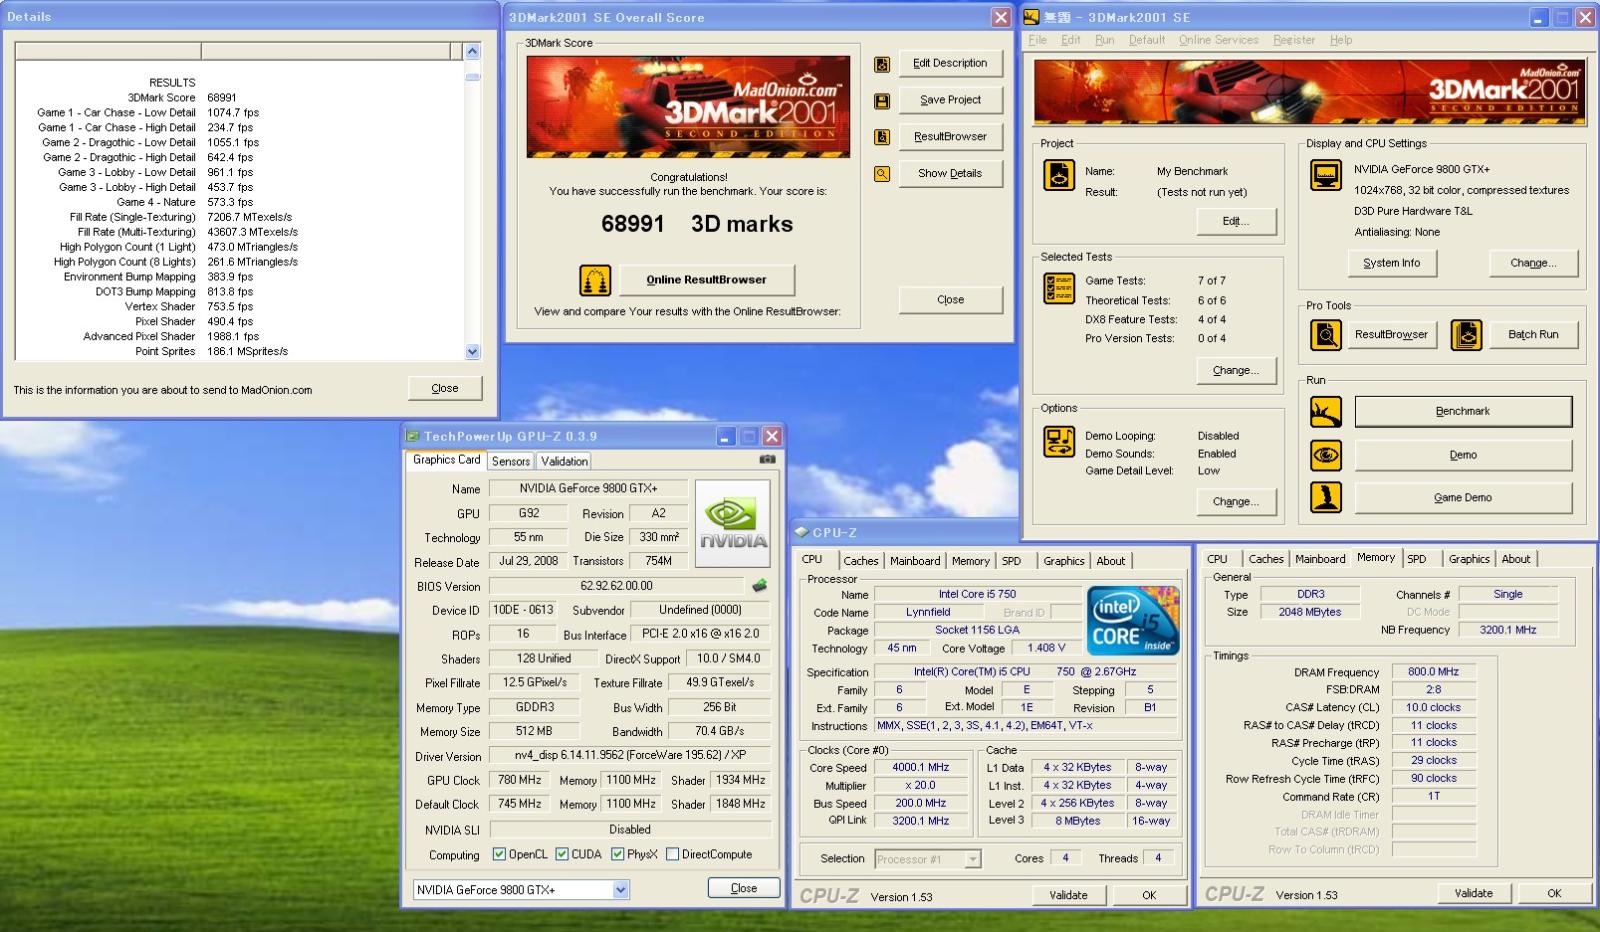Switch to the Validation tab in GPU-Z
1600x932 pixels.
point(564,461)
